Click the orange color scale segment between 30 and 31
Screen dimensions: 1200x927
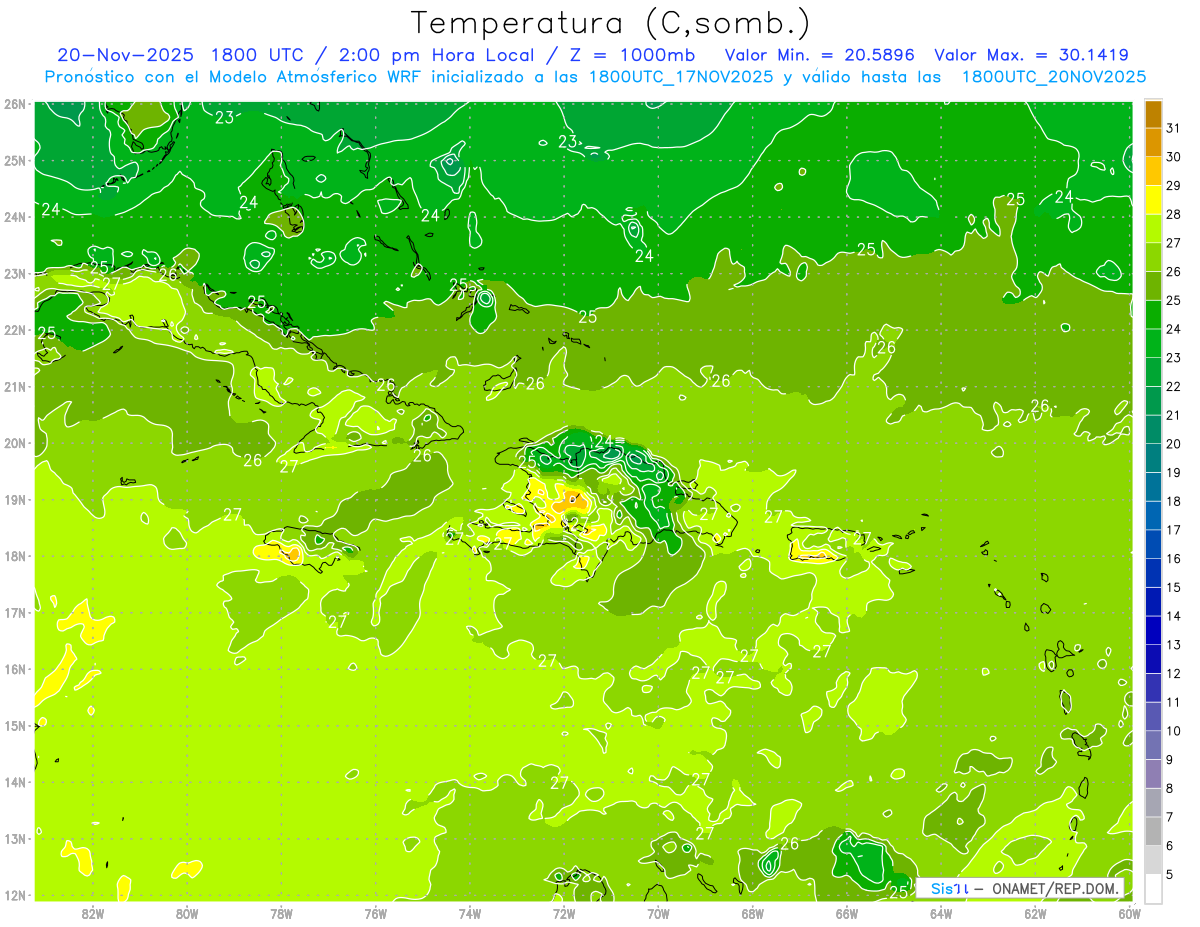pos(1153,142)
